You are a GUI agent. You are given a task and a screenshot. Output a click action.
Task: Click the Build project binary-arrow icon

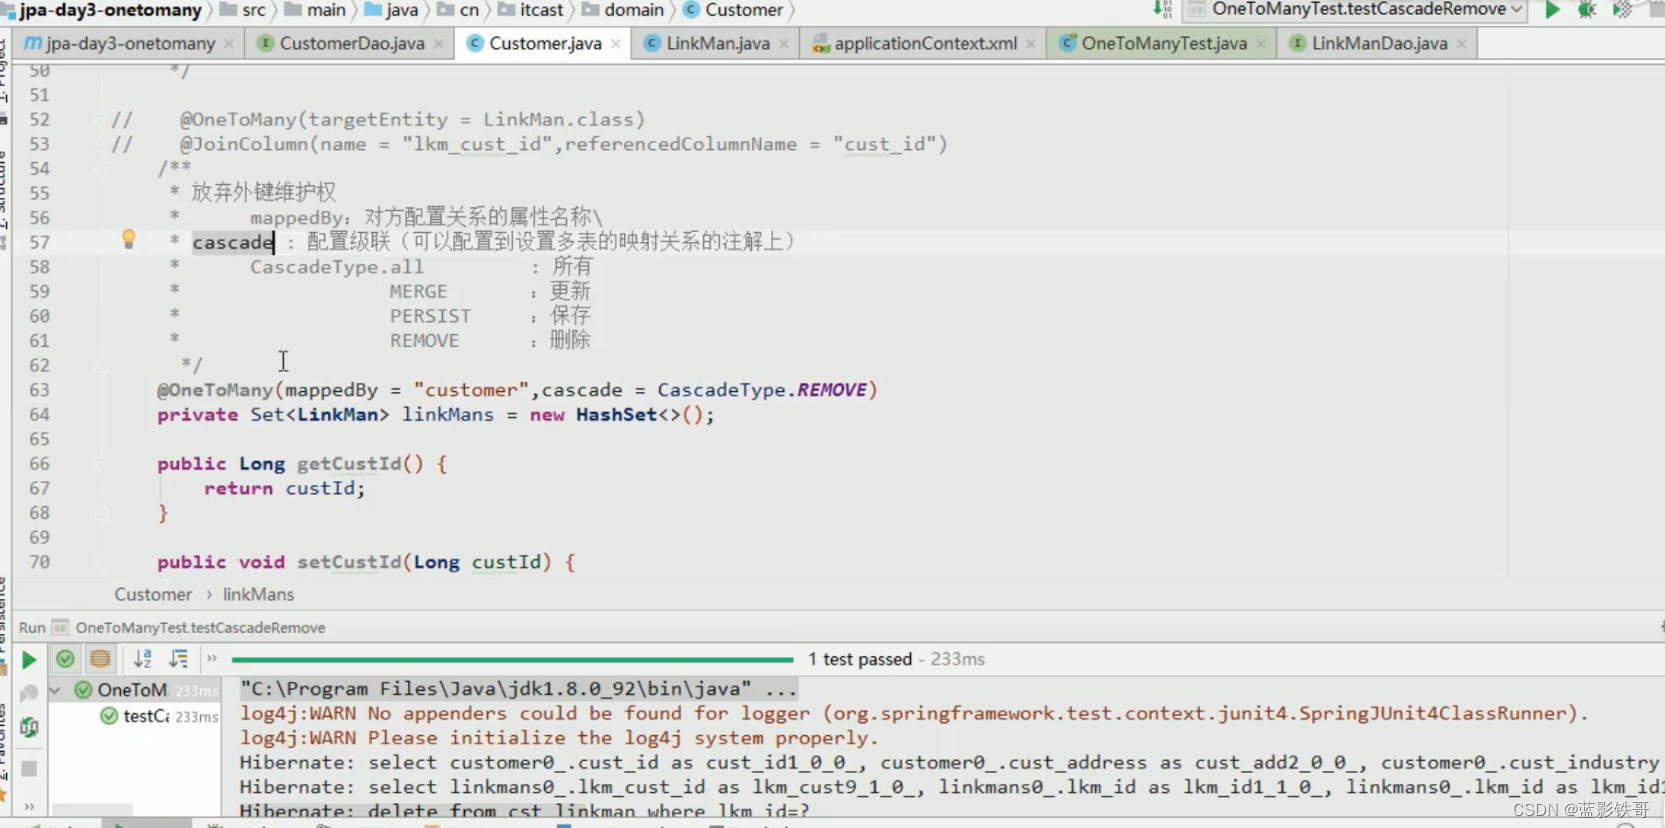(1162, 9)
